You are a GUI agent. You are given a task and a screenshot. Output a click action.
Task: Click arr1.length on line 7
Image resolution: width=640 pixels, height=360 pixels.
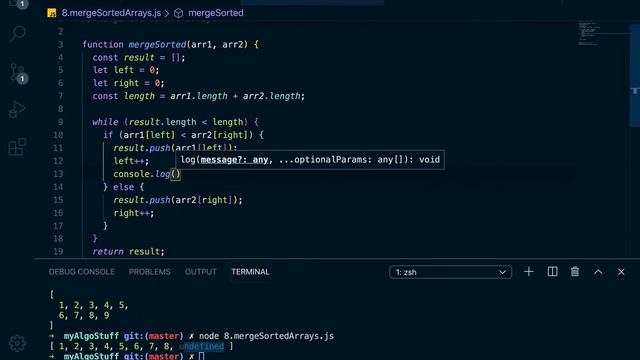pyautogui.click(x=199, y=96)
